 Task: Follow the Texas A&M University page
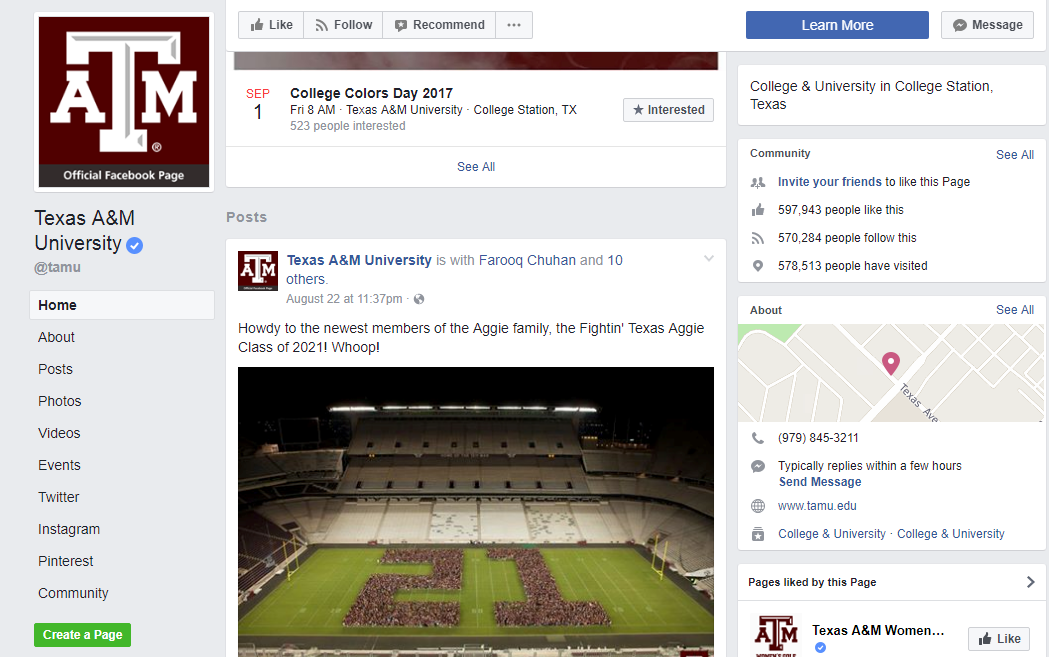pos(342,25)
